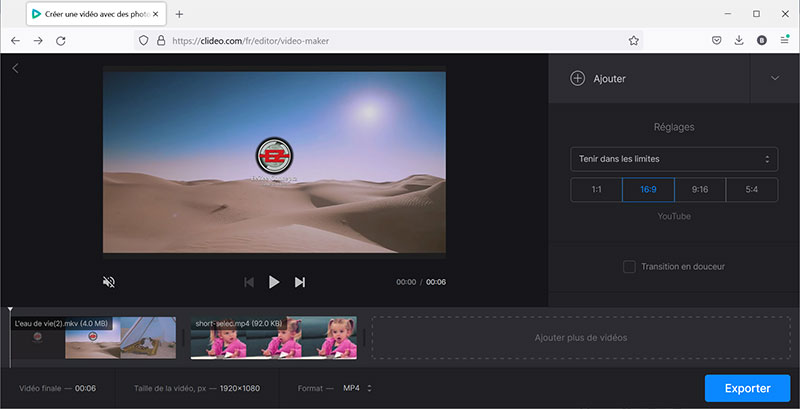Click the Ajouter label
The width and height of the screenshot is (800, 409).
609,79
